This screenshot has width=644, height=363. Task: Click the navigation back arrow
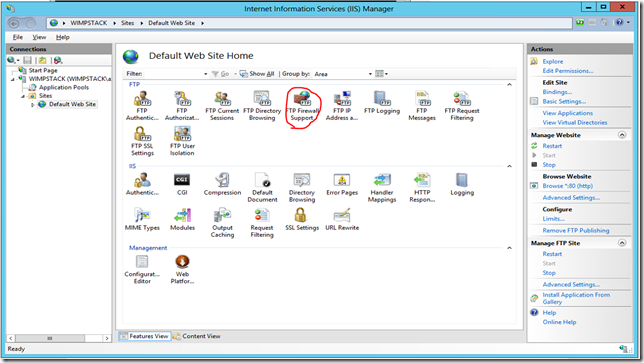coord(14,23)
